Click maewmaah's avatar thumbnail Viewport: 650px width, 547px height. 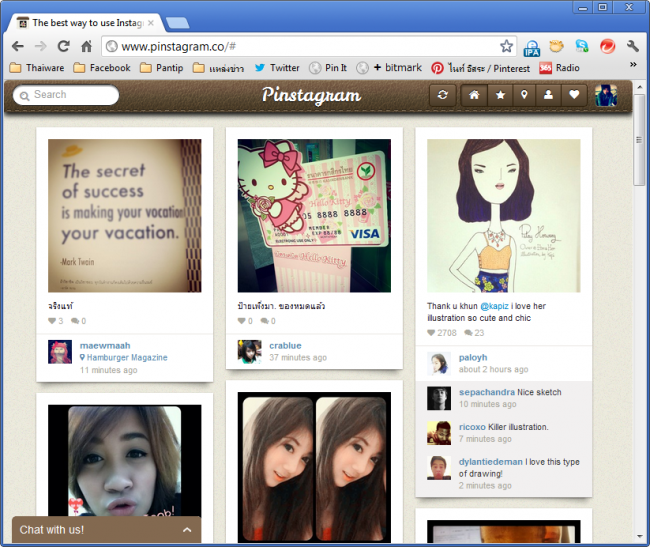pos(60,352)
